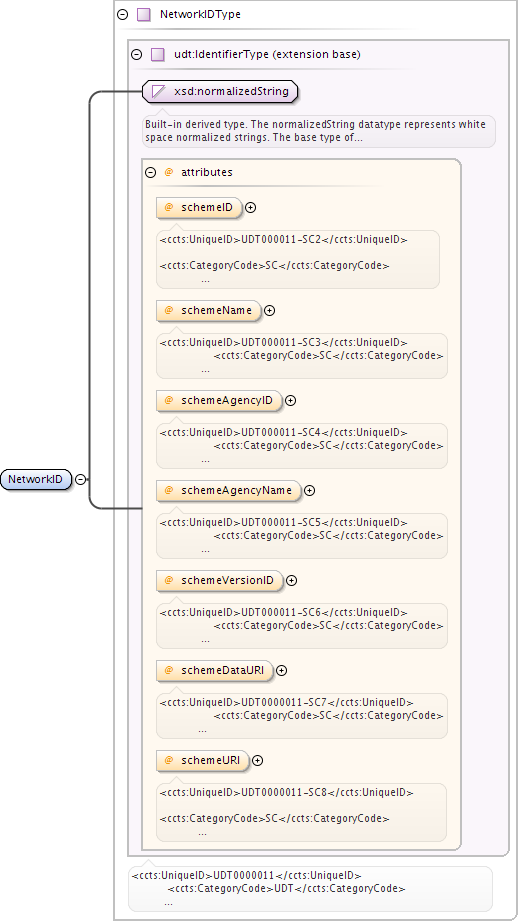Select the xsd:normalizedString node

220,92
